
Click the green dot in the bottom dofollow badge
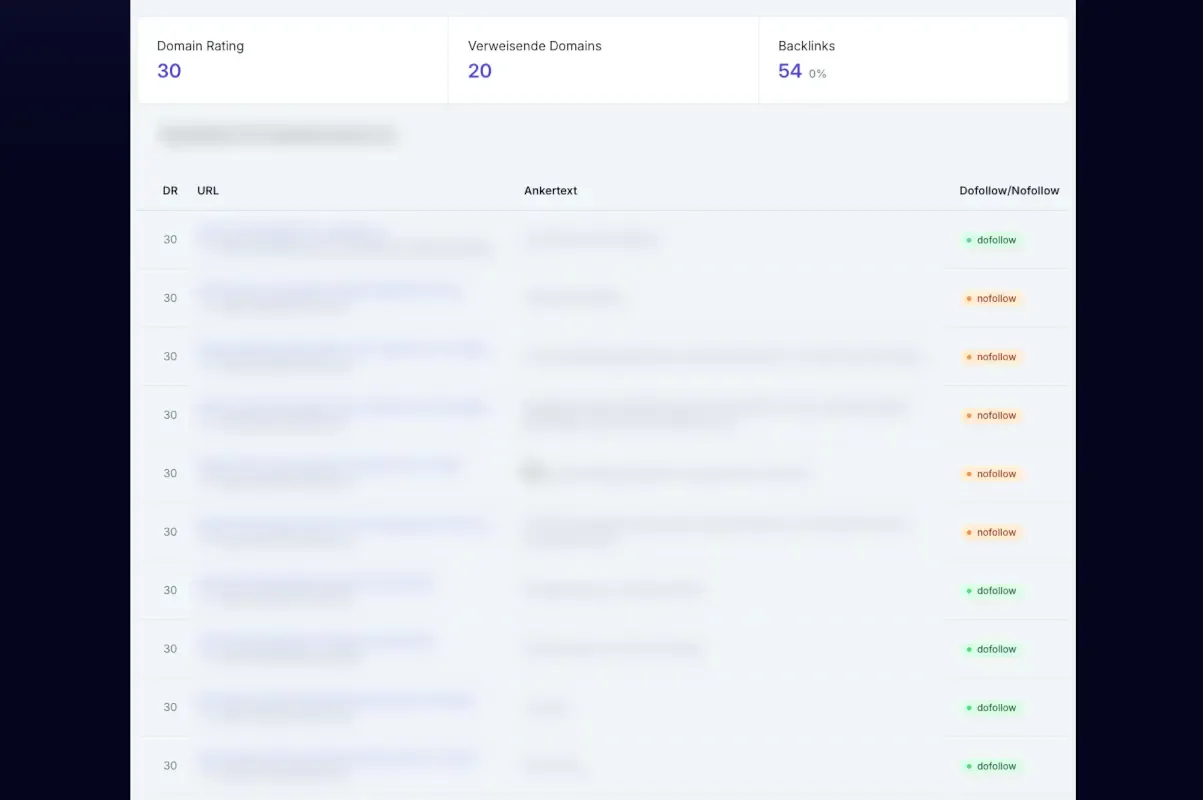point(970,766)
